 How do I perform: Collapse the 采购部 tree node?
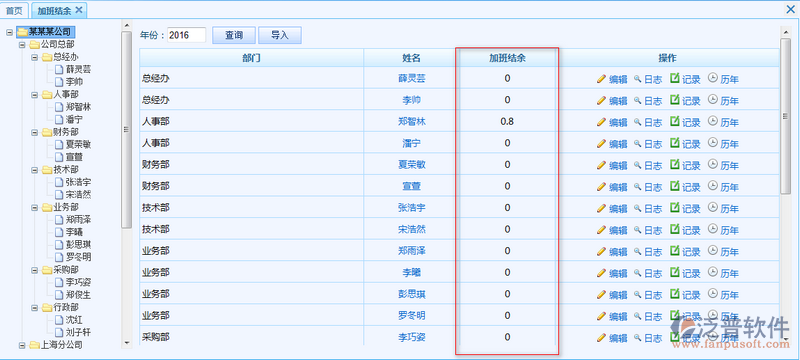34,270
